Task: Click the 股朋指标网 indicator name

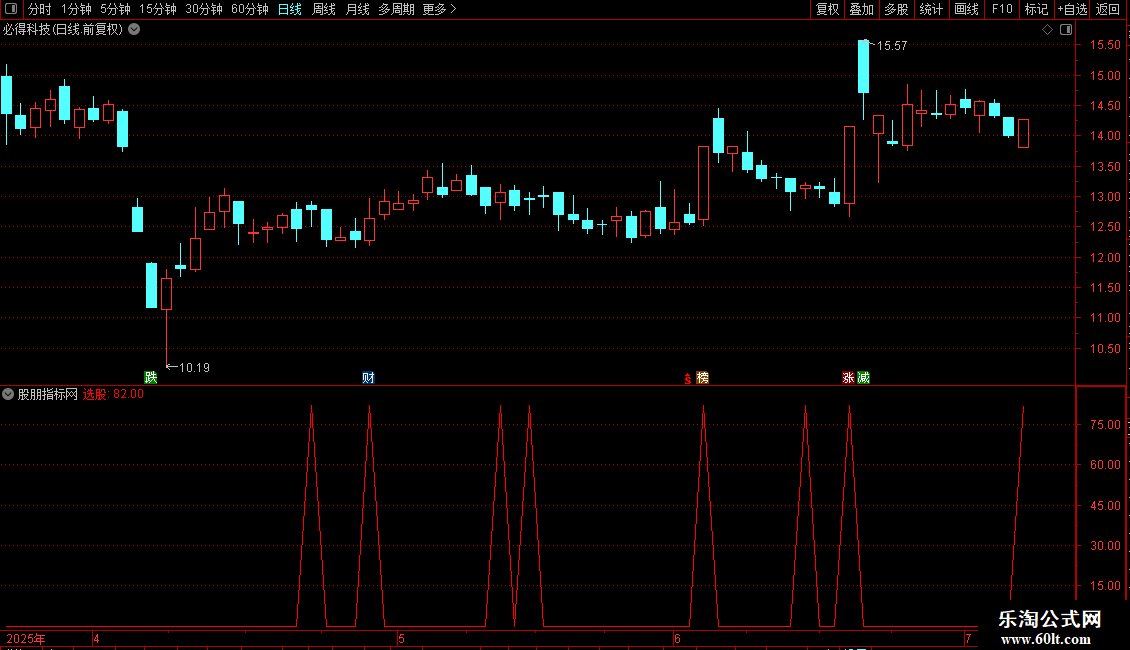Action: (48, 394)
